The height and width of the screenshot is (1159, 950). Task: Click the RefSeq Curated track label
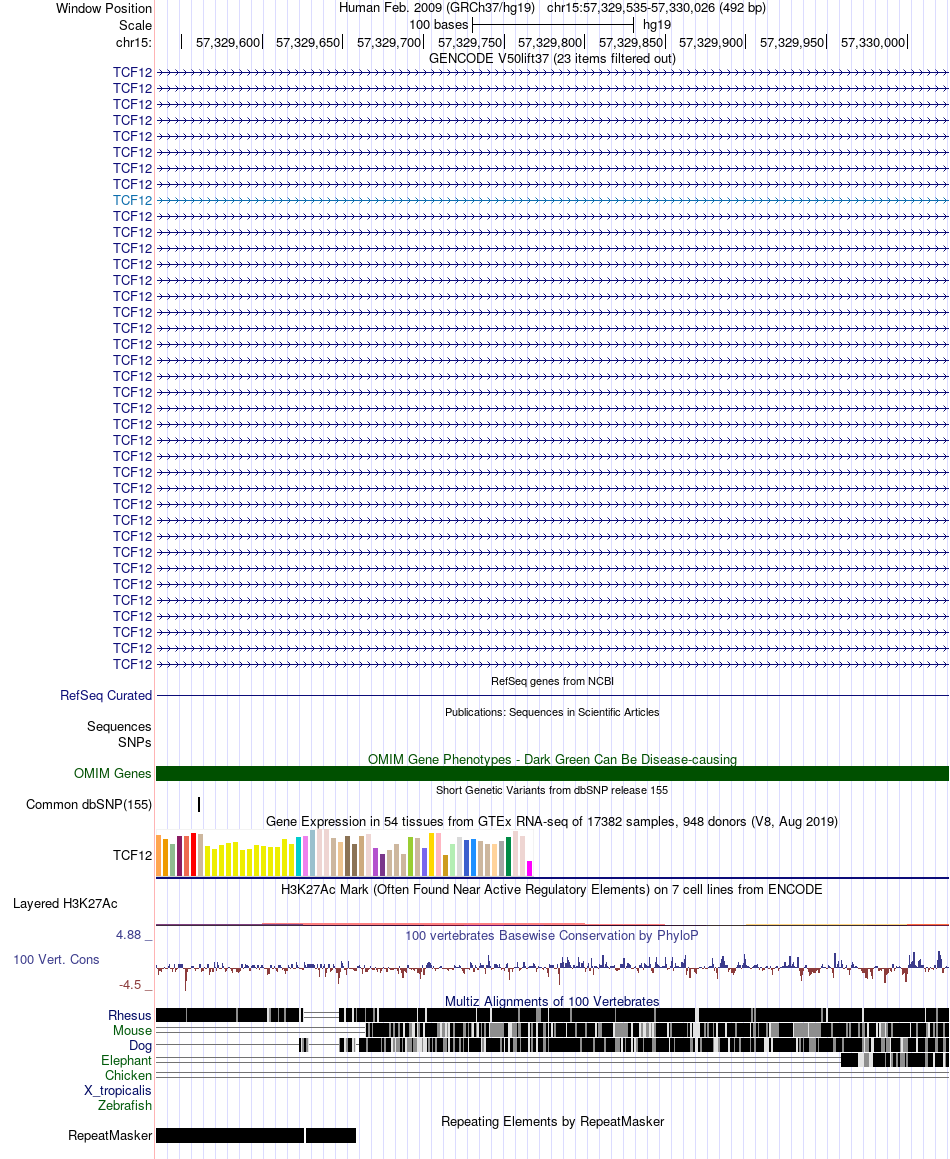coord(106,696)
